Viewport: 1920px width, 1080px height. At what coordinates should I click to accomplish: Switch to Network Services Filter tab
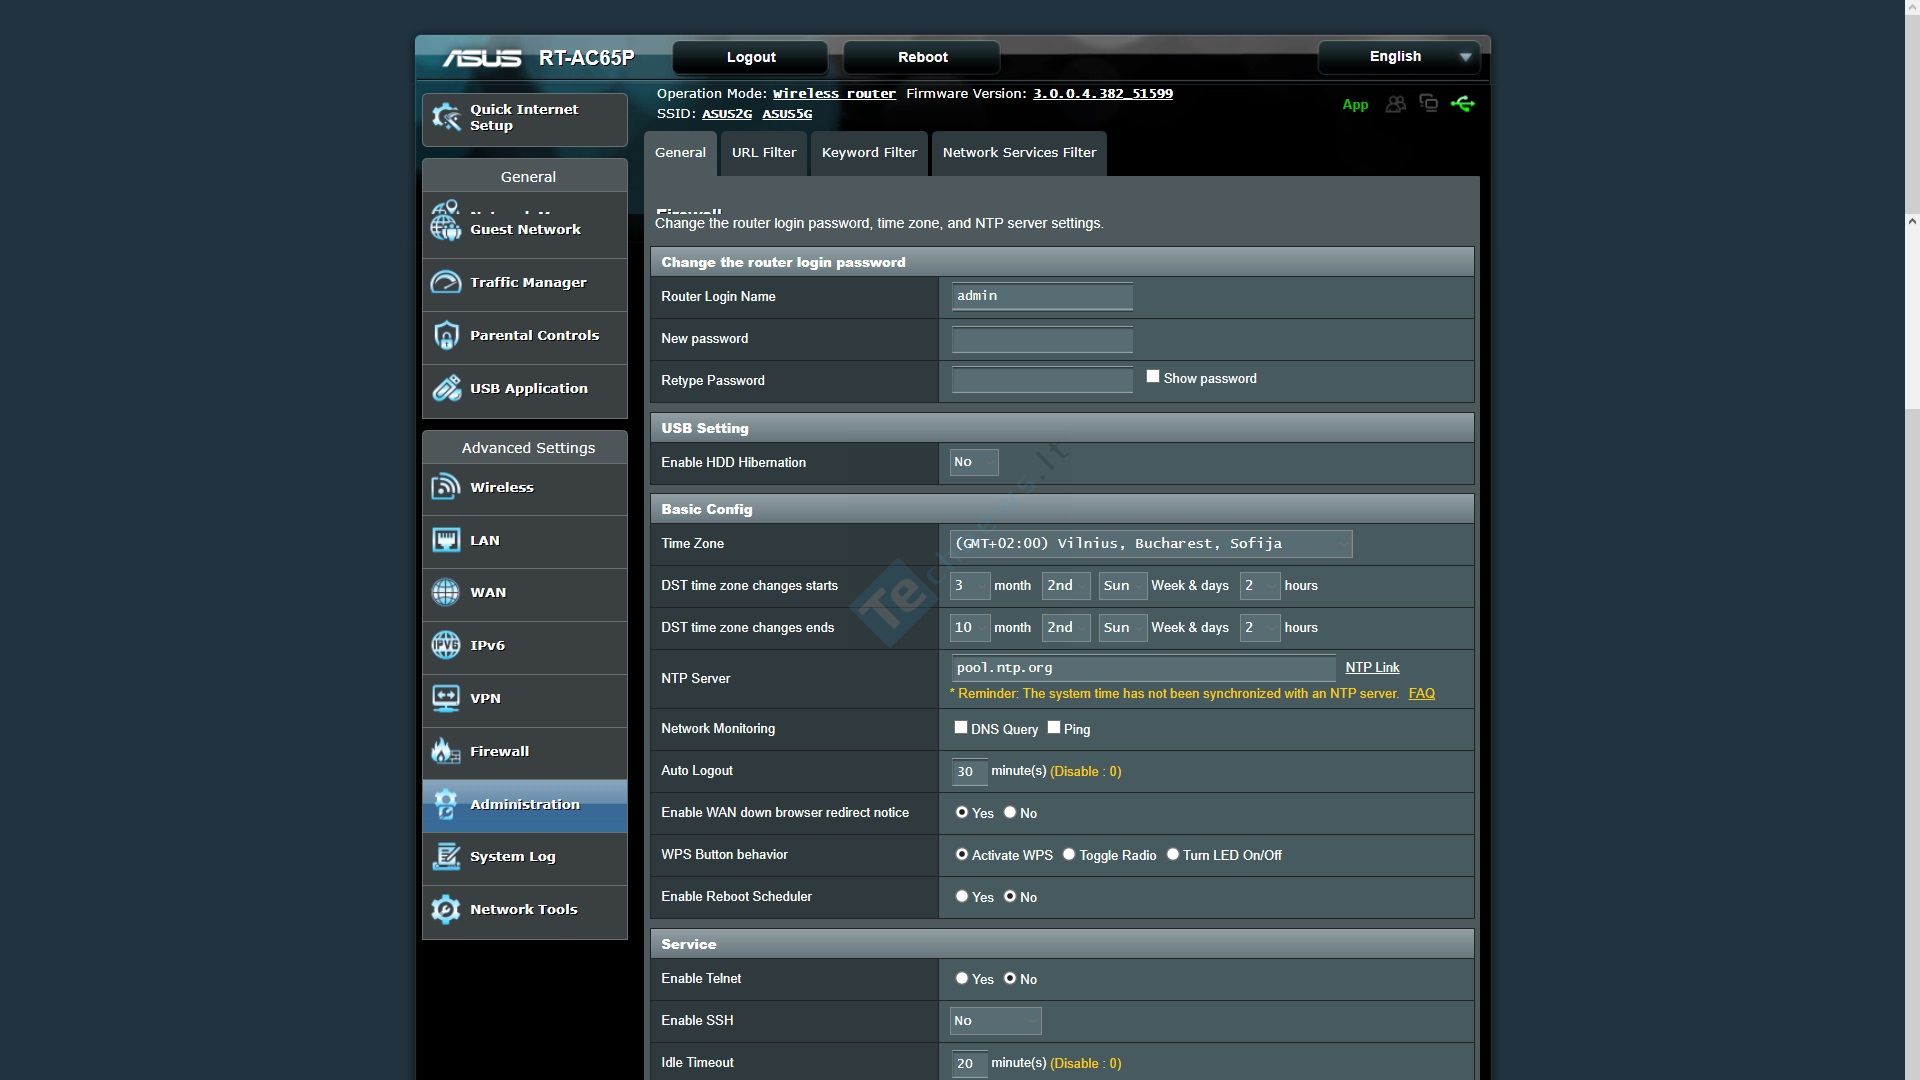pyautogui.click(x=1019, y=153)
